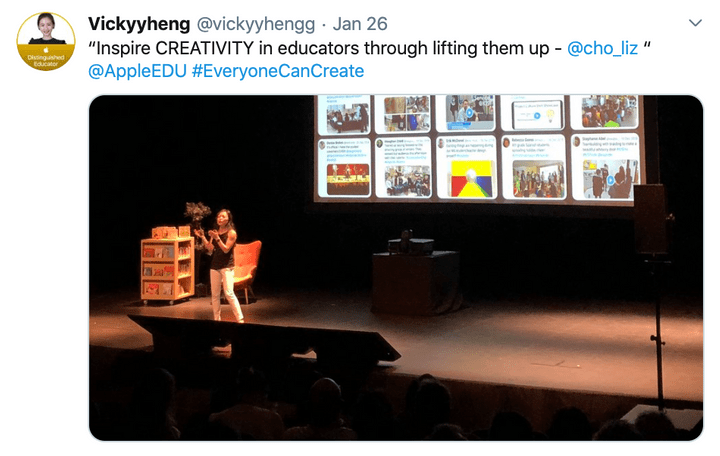Open the Jan 26 tweet timestamp
The image size is (720, 456).
coord(360,24)
